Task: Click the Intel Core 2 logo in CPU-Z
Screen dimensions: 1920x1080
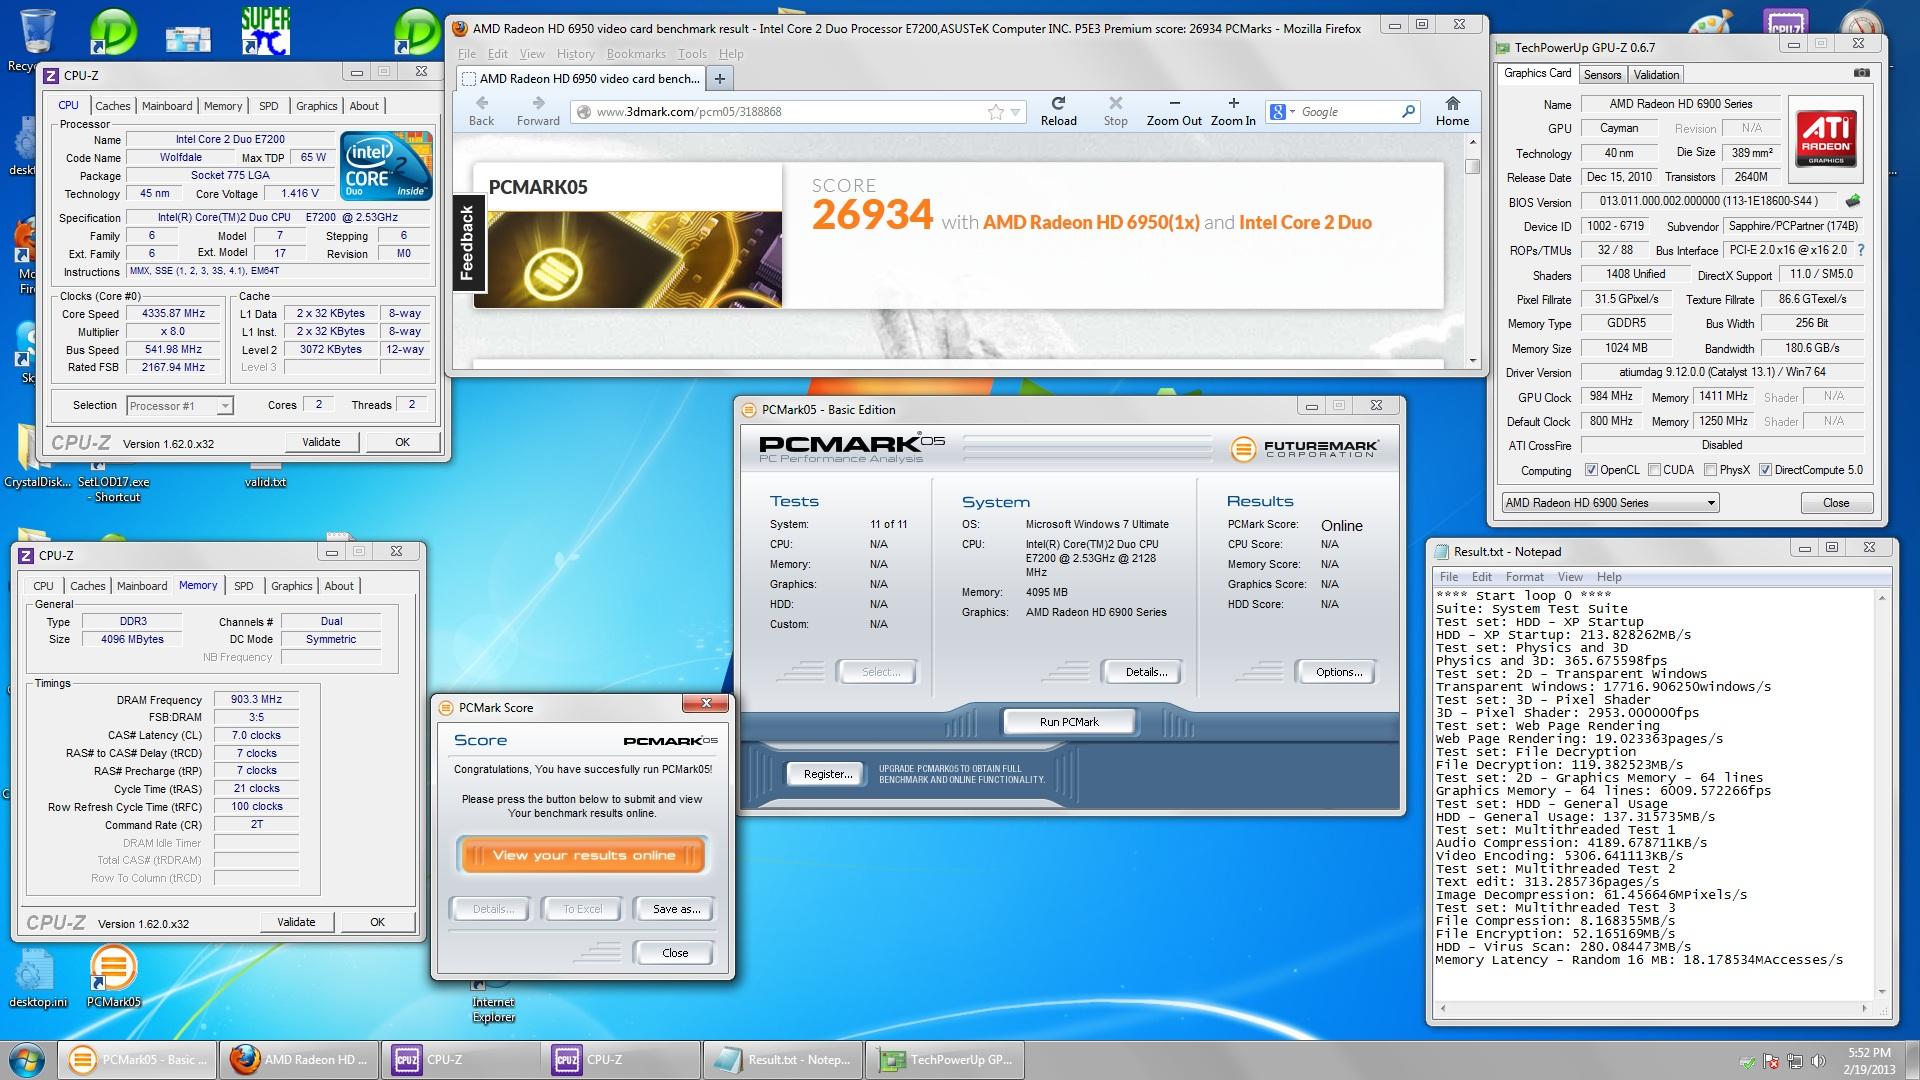Action: (386, 165)
